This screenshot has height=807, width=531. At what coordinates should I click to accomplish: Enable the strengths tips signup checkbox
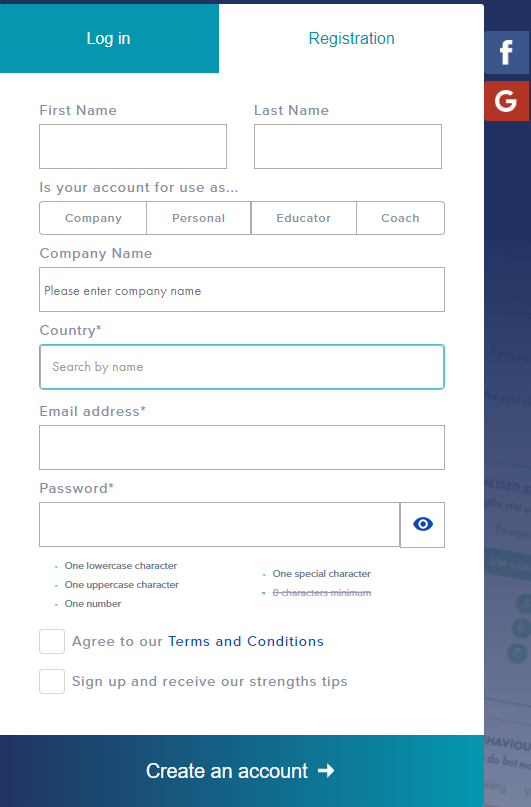52,681
